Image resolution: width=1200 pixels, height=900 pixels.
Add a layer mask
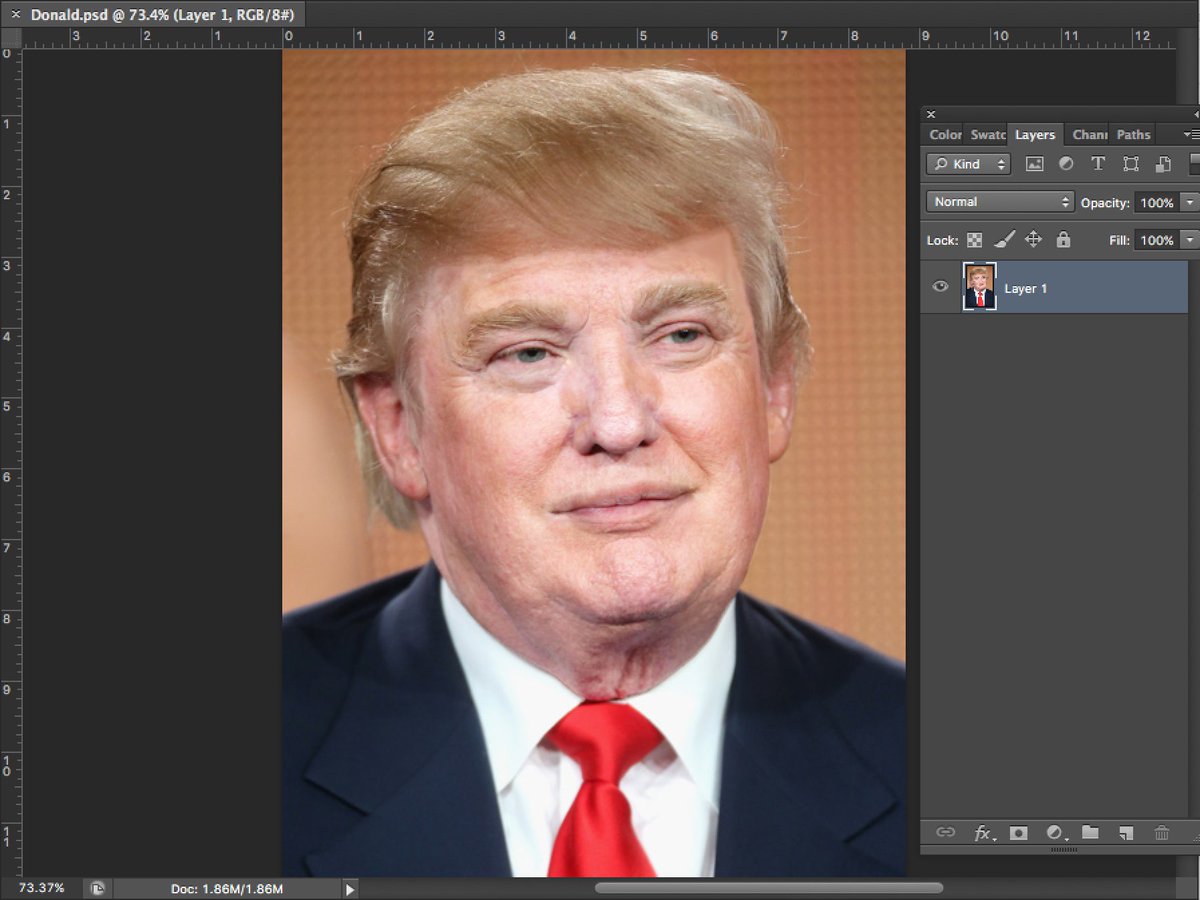coord(1018,832)
